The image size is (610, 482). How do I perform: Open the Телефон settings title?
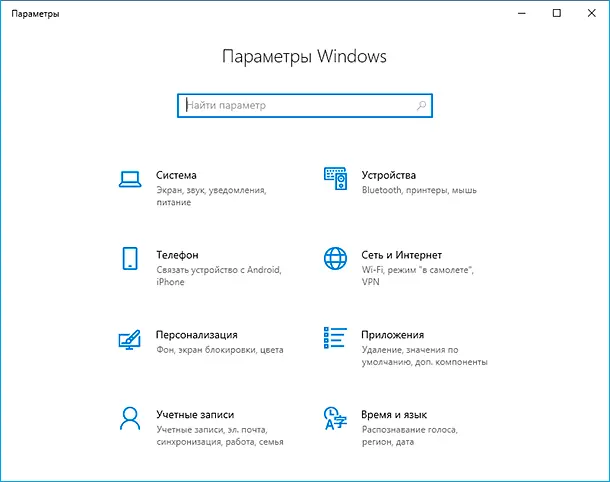coord(177,255)
